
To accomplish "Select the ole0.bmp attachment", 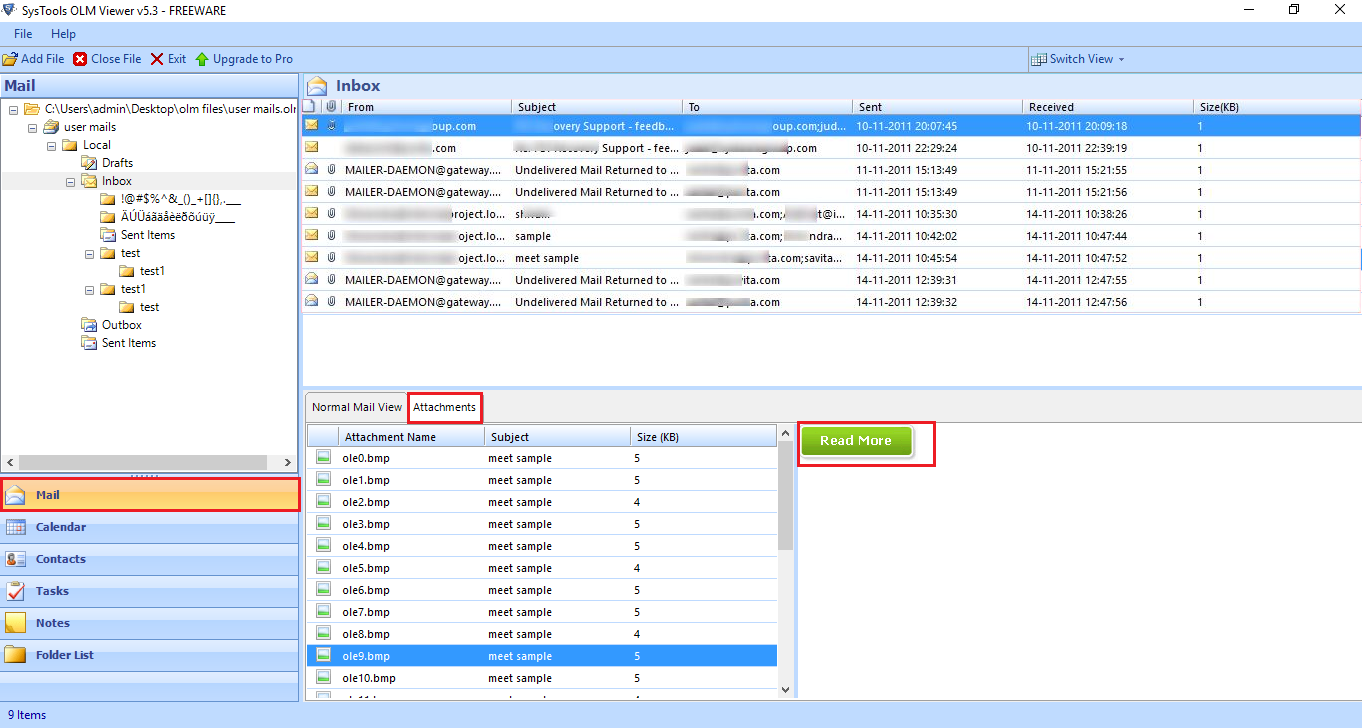I will click(541, 458).
